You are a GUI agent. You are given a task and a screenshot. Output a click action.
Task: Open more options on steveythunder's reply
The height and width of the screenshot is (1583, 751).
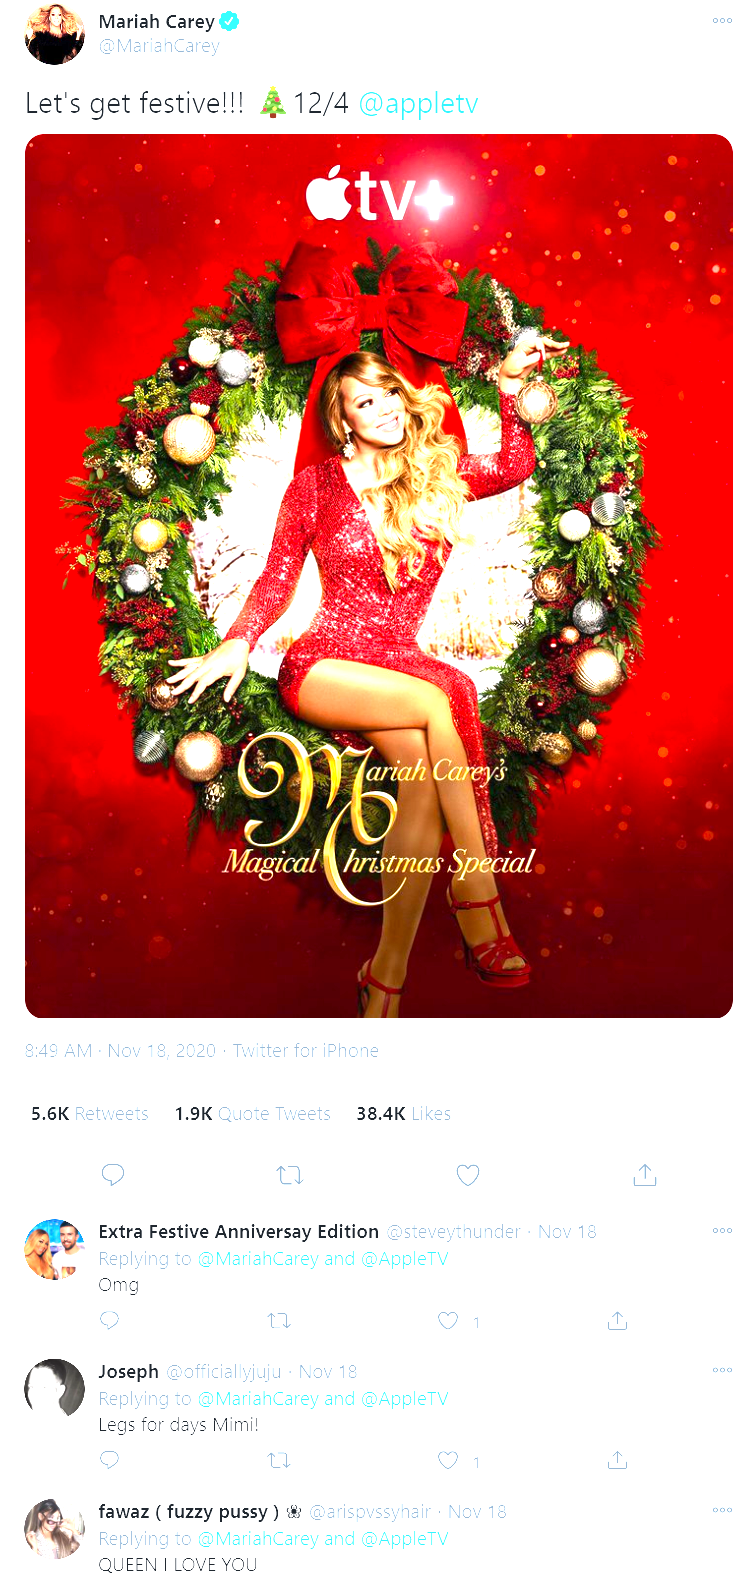722,1231
